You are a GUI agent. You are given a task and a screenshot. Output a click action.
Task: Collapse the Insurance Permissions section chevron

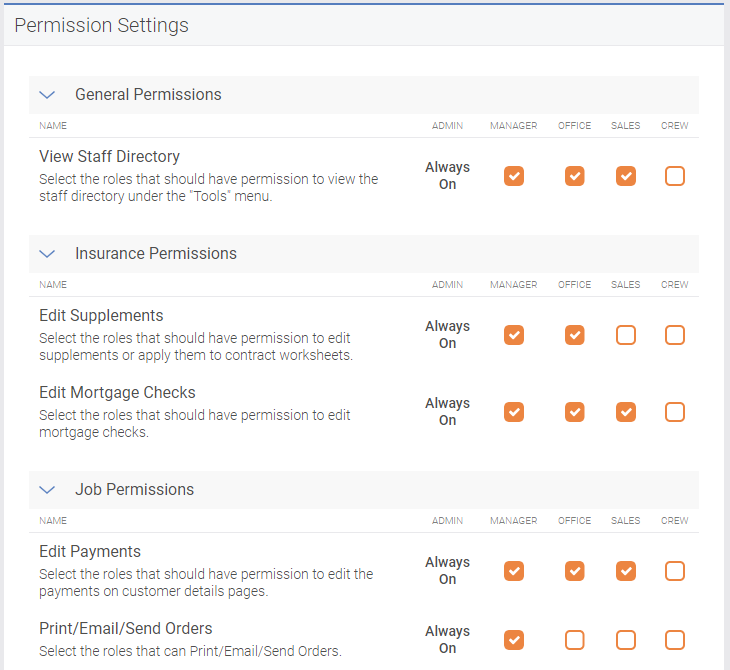47,254
